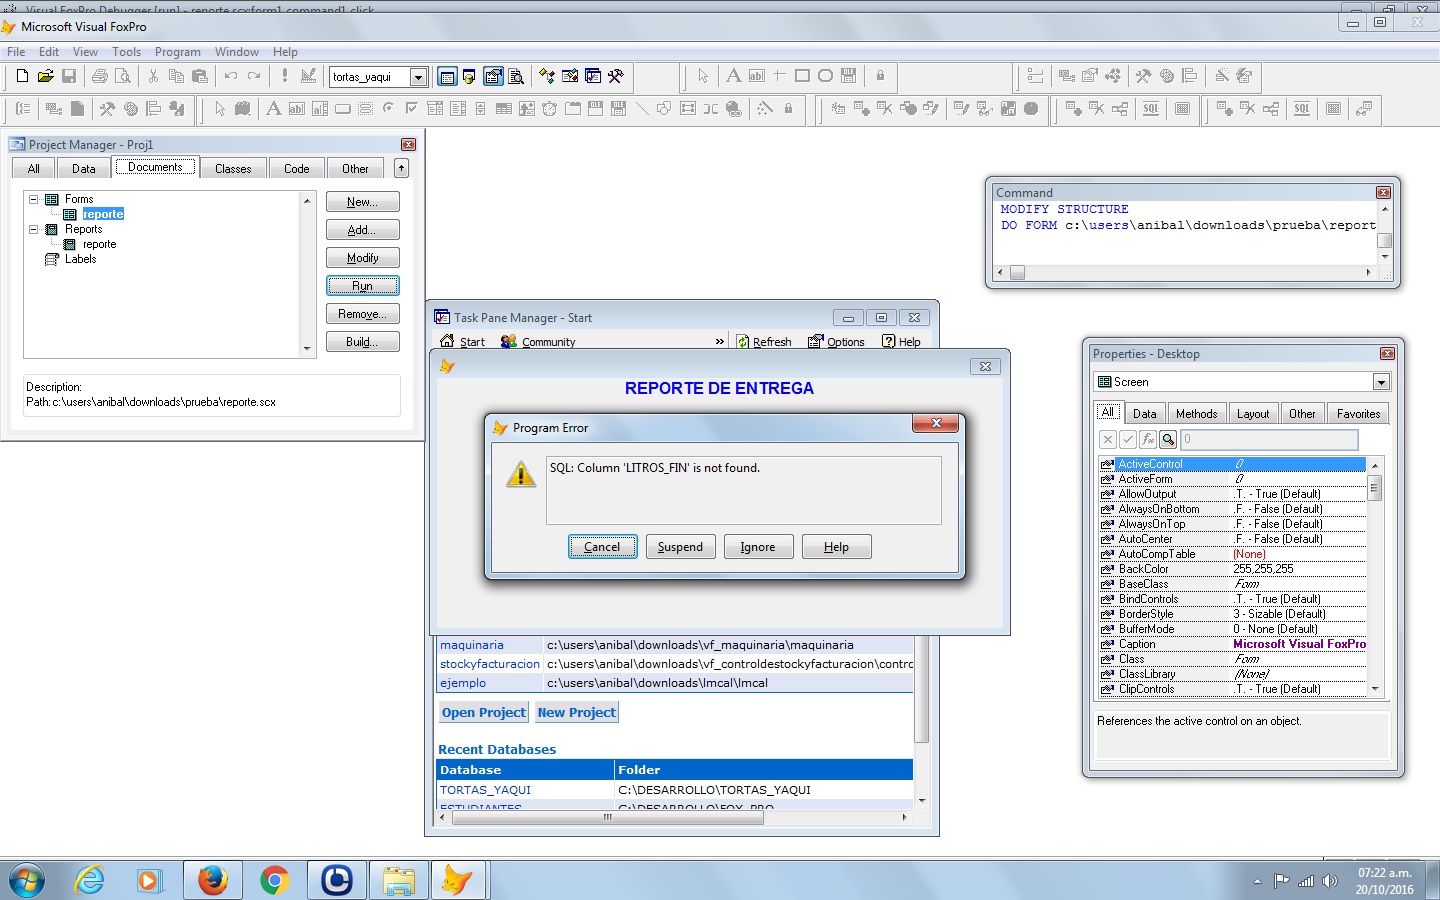The height and width of the screenshot is (900, 1440).
Task: Click the Paste clipboard toolbar icon
Action: [200, 76]
